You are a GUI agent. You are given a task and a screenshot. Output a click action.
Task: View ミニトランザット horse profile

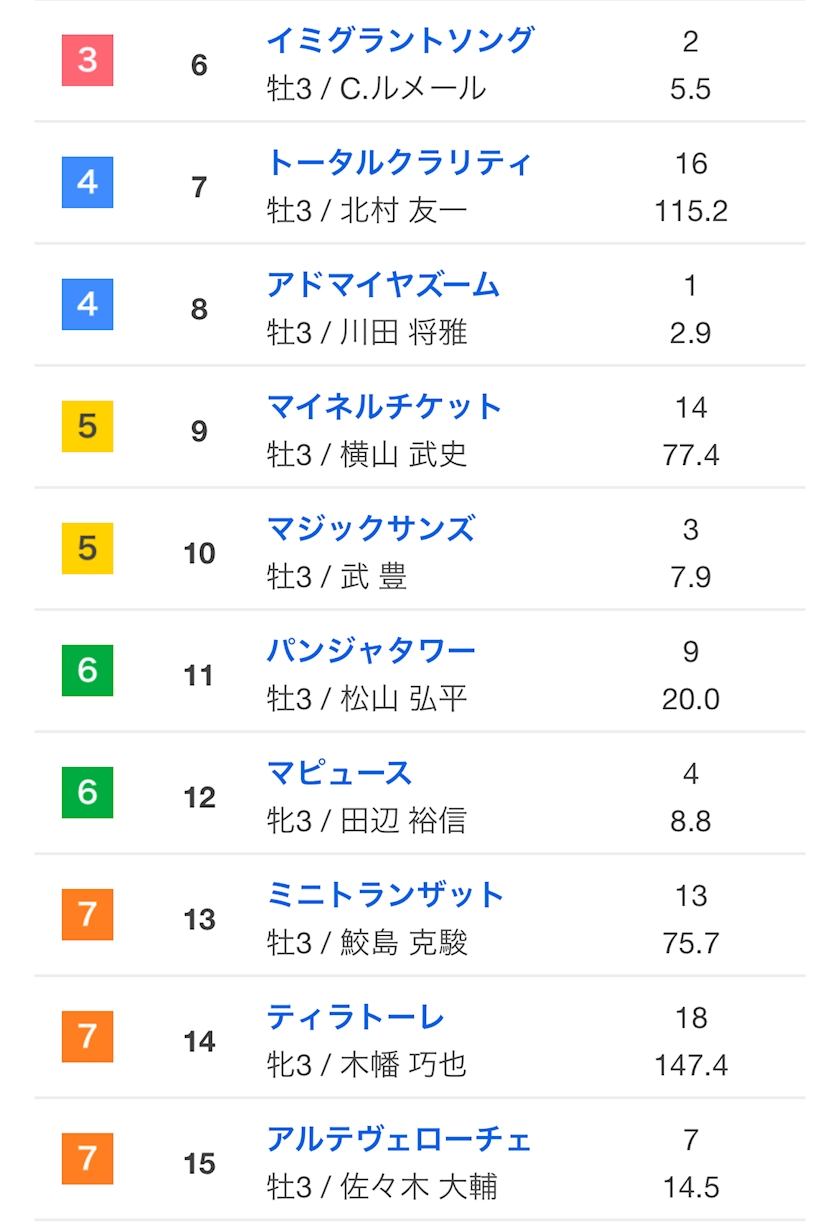[x=385, y=895]
